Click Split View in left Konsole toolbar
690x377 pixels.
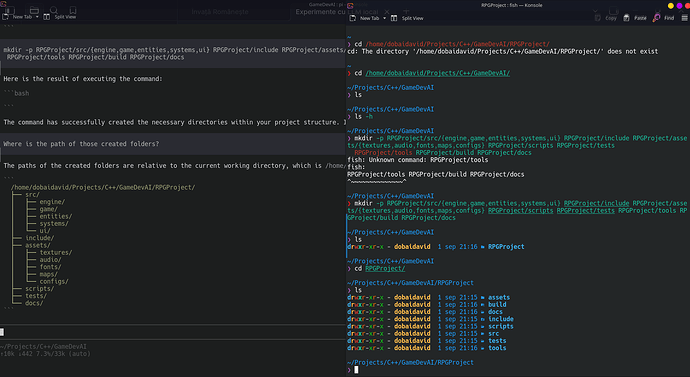[x=60, y=17]
